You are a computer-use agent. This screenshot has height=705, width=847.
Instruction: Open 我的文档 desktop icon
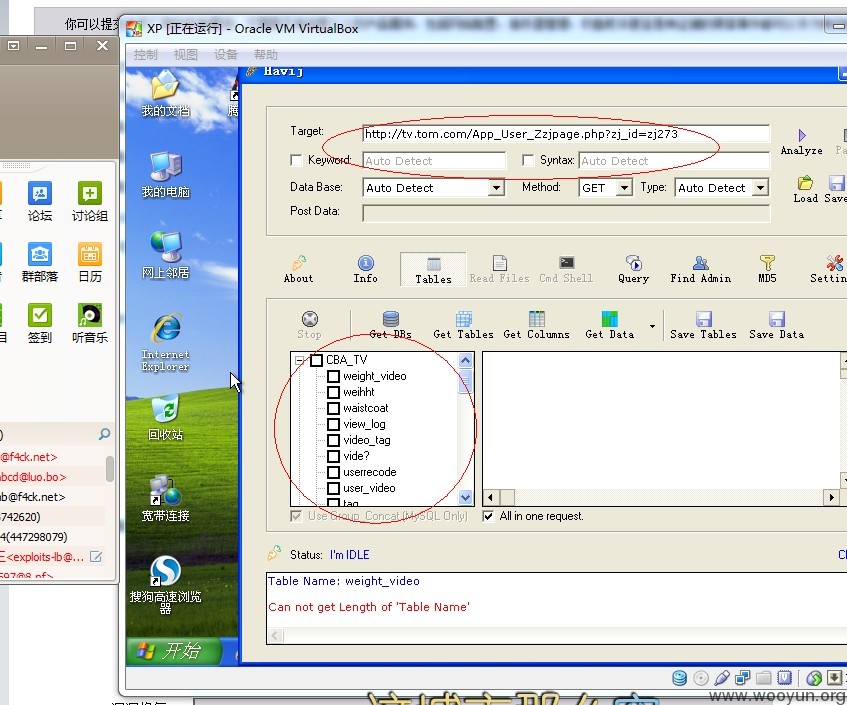coord(165,93)
